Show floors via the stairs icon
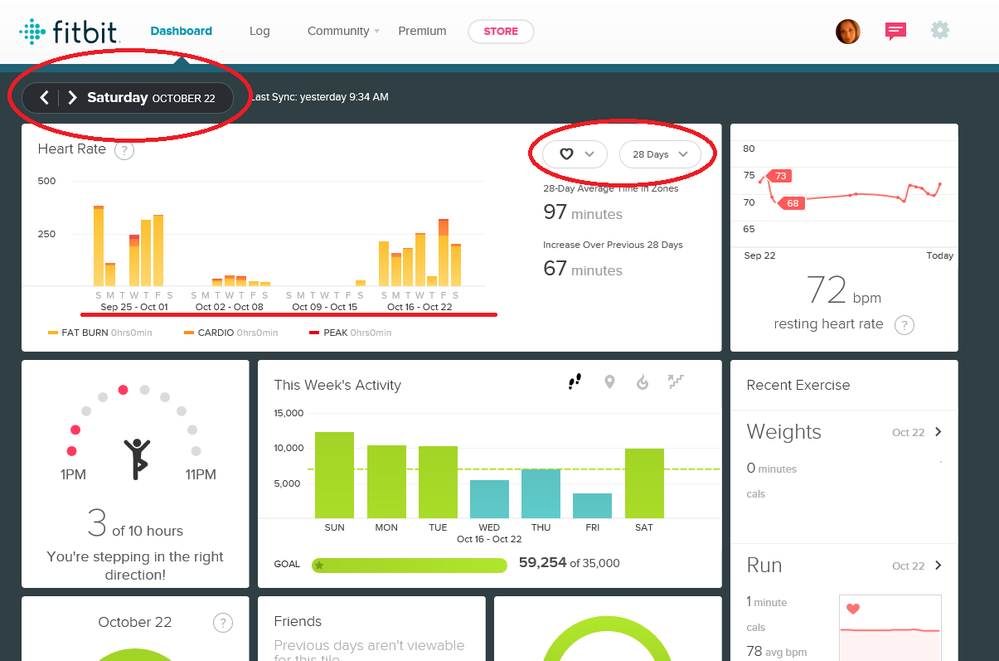Viewport: 999px width, 661px height. click(x=675, y=381)
